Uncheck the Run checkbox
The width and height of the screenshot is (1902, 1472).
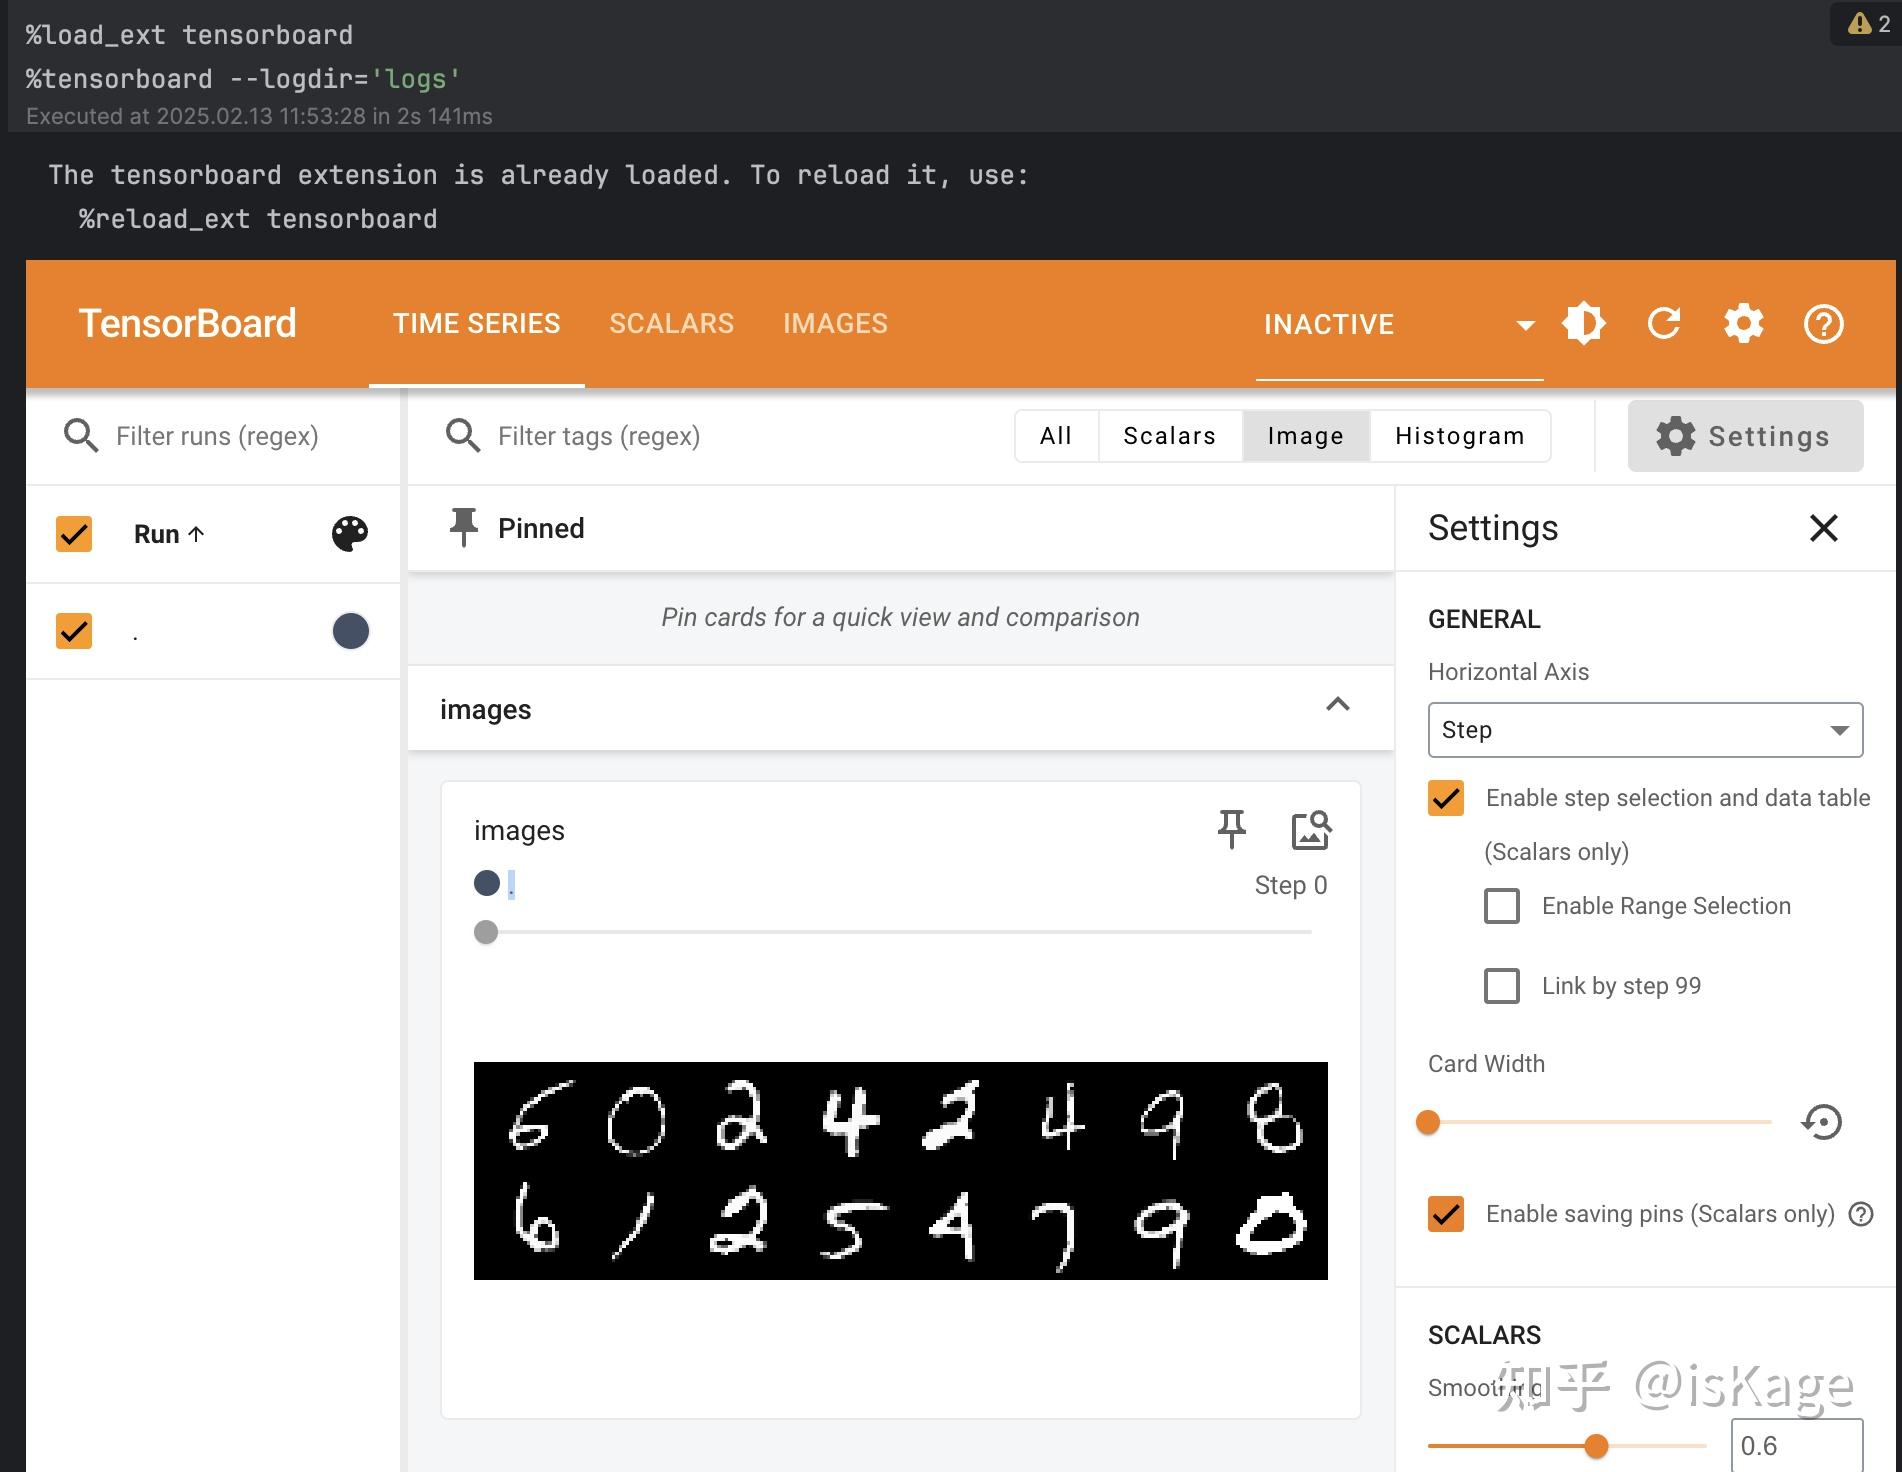[73, 534]
